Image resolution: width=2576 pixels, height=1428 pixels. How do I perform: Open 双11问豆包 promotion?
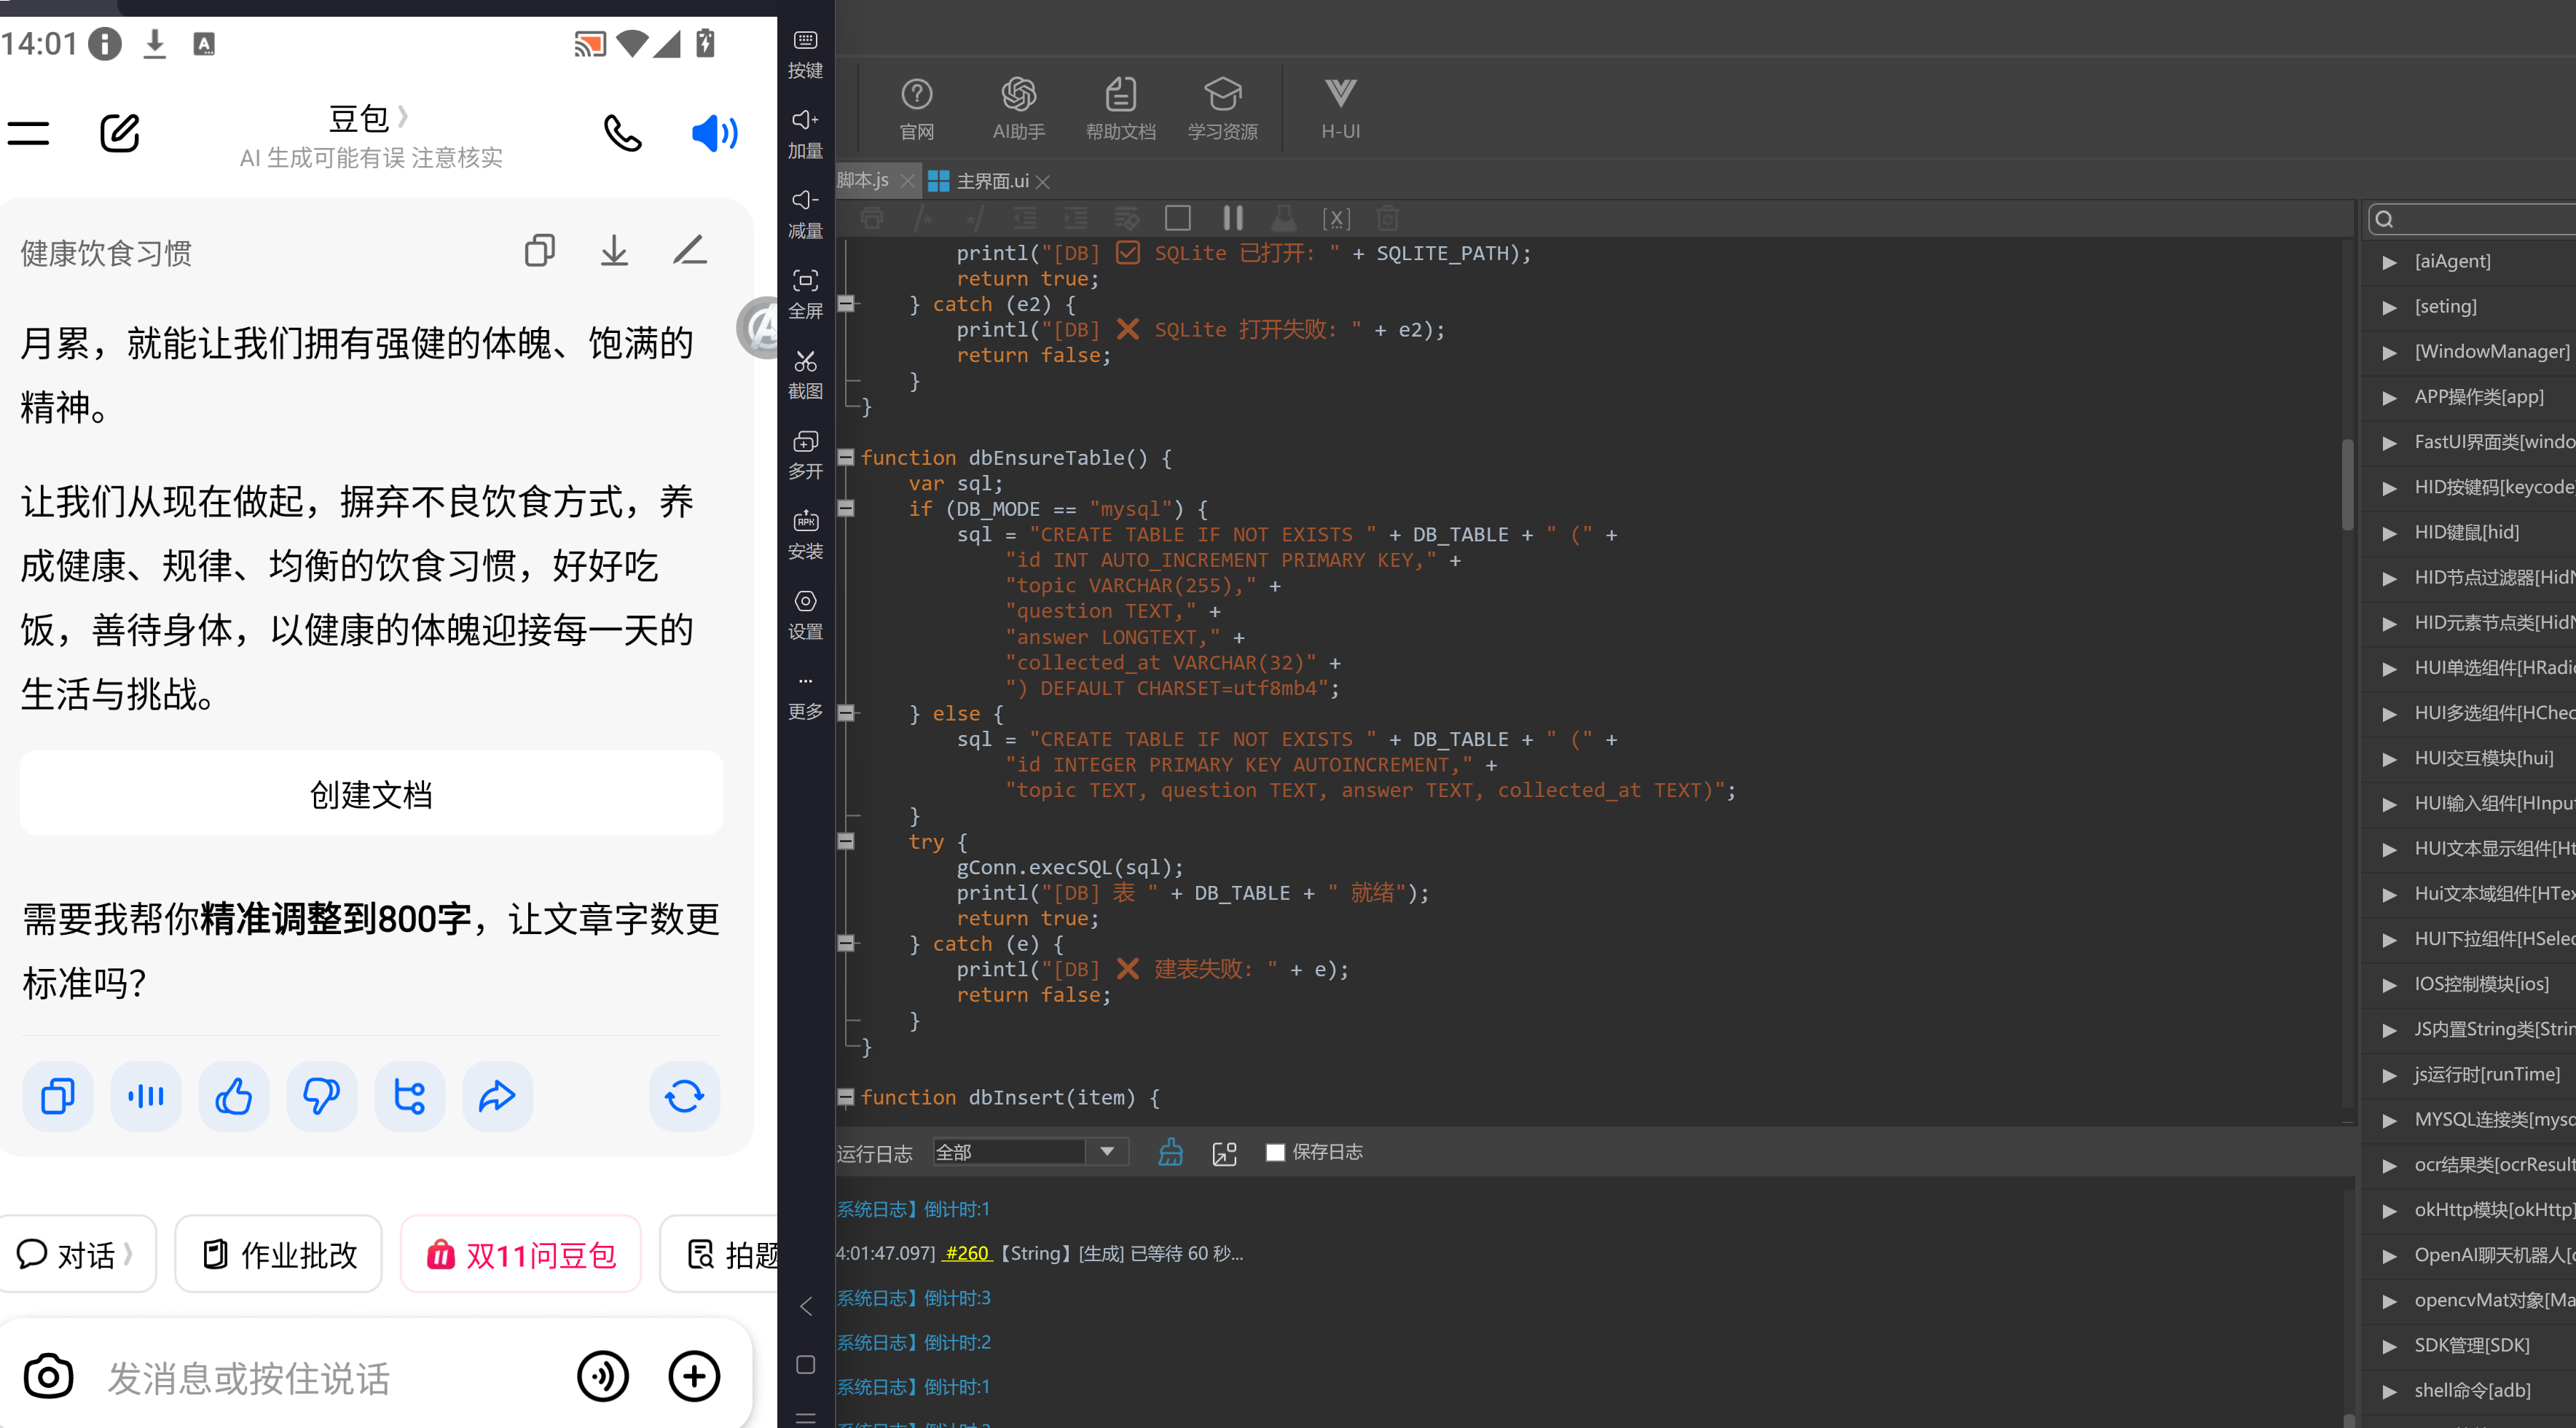(x=521, y=1254)
